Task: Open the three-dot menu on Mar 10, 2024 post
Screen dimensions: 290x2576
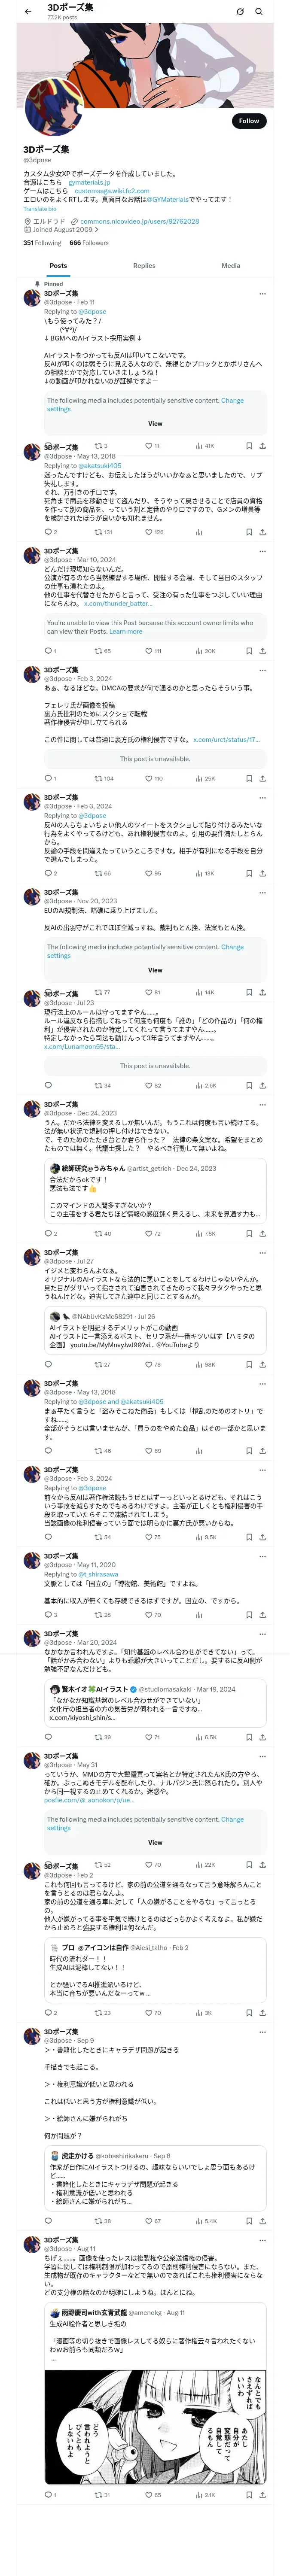Action: point(262,551)
